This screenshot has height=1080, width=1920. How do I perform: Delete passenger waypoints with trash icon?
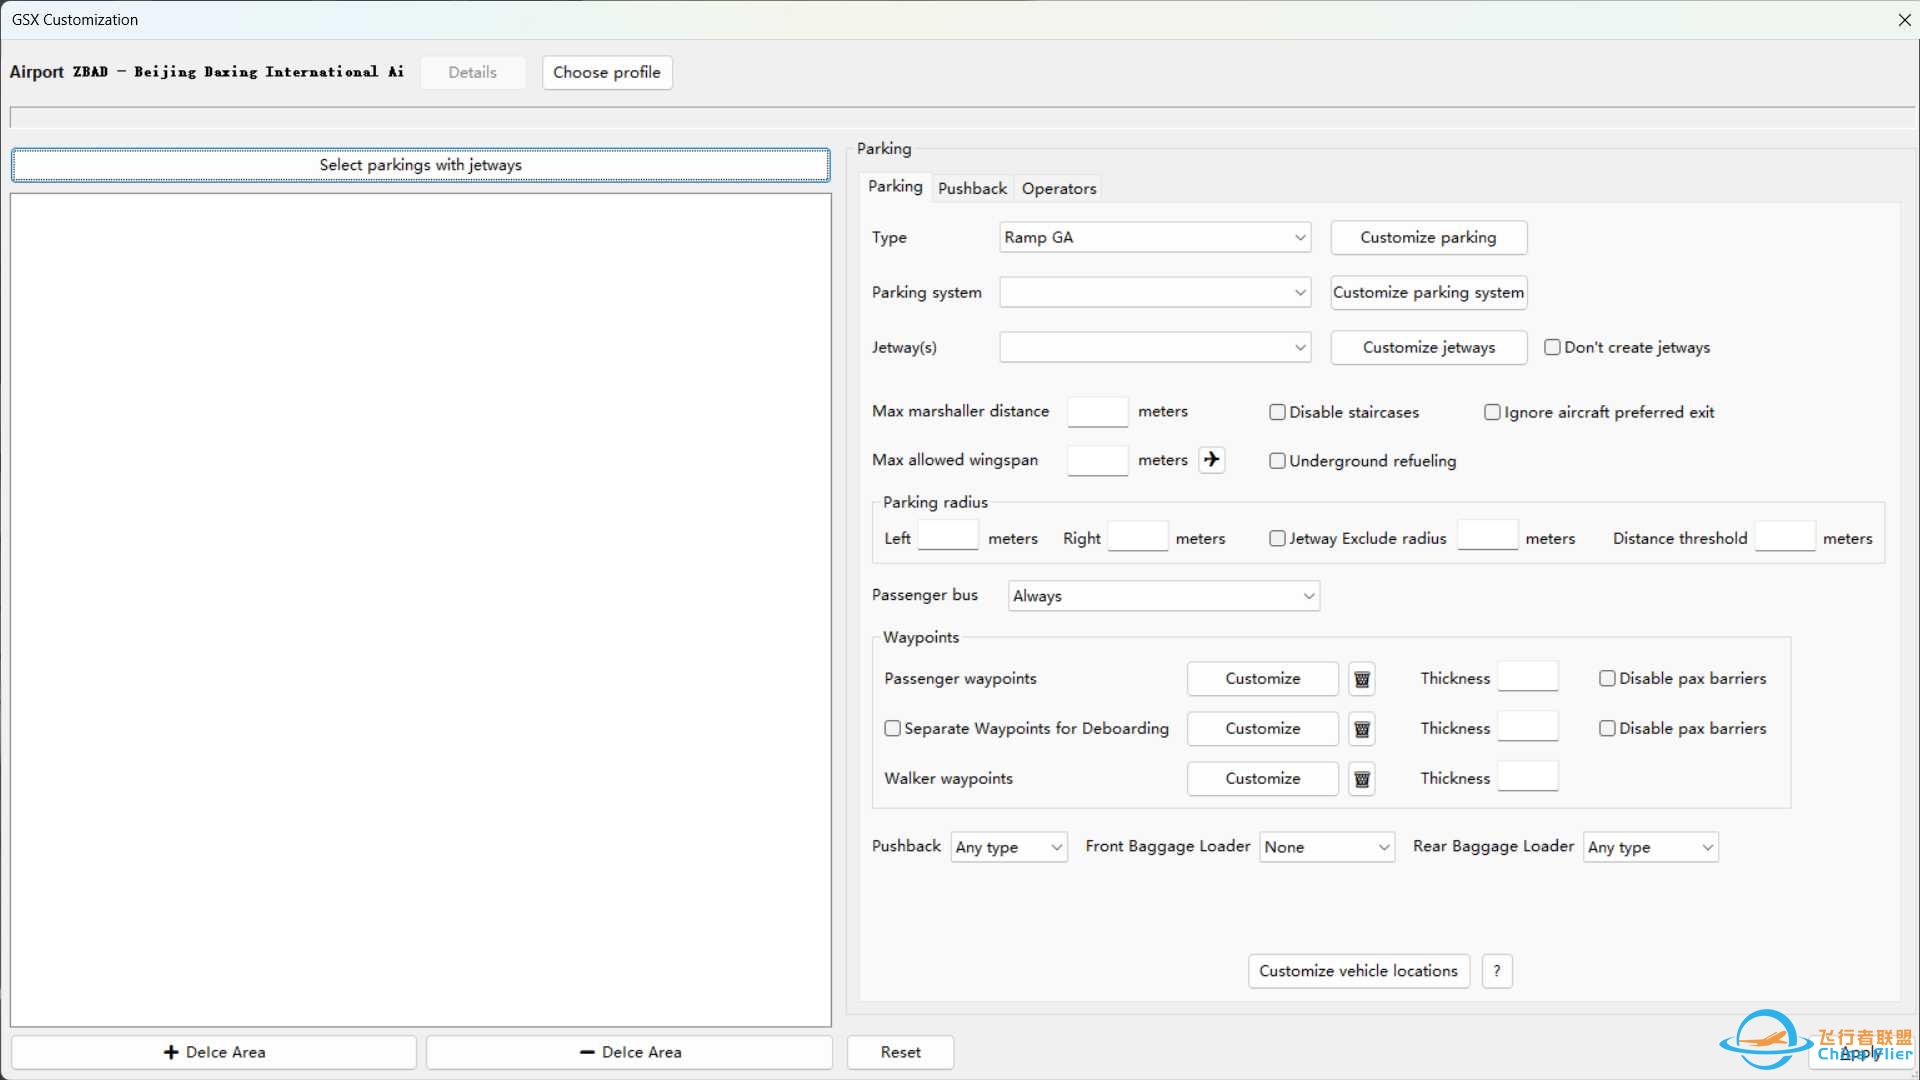[x=1361, y=679]
